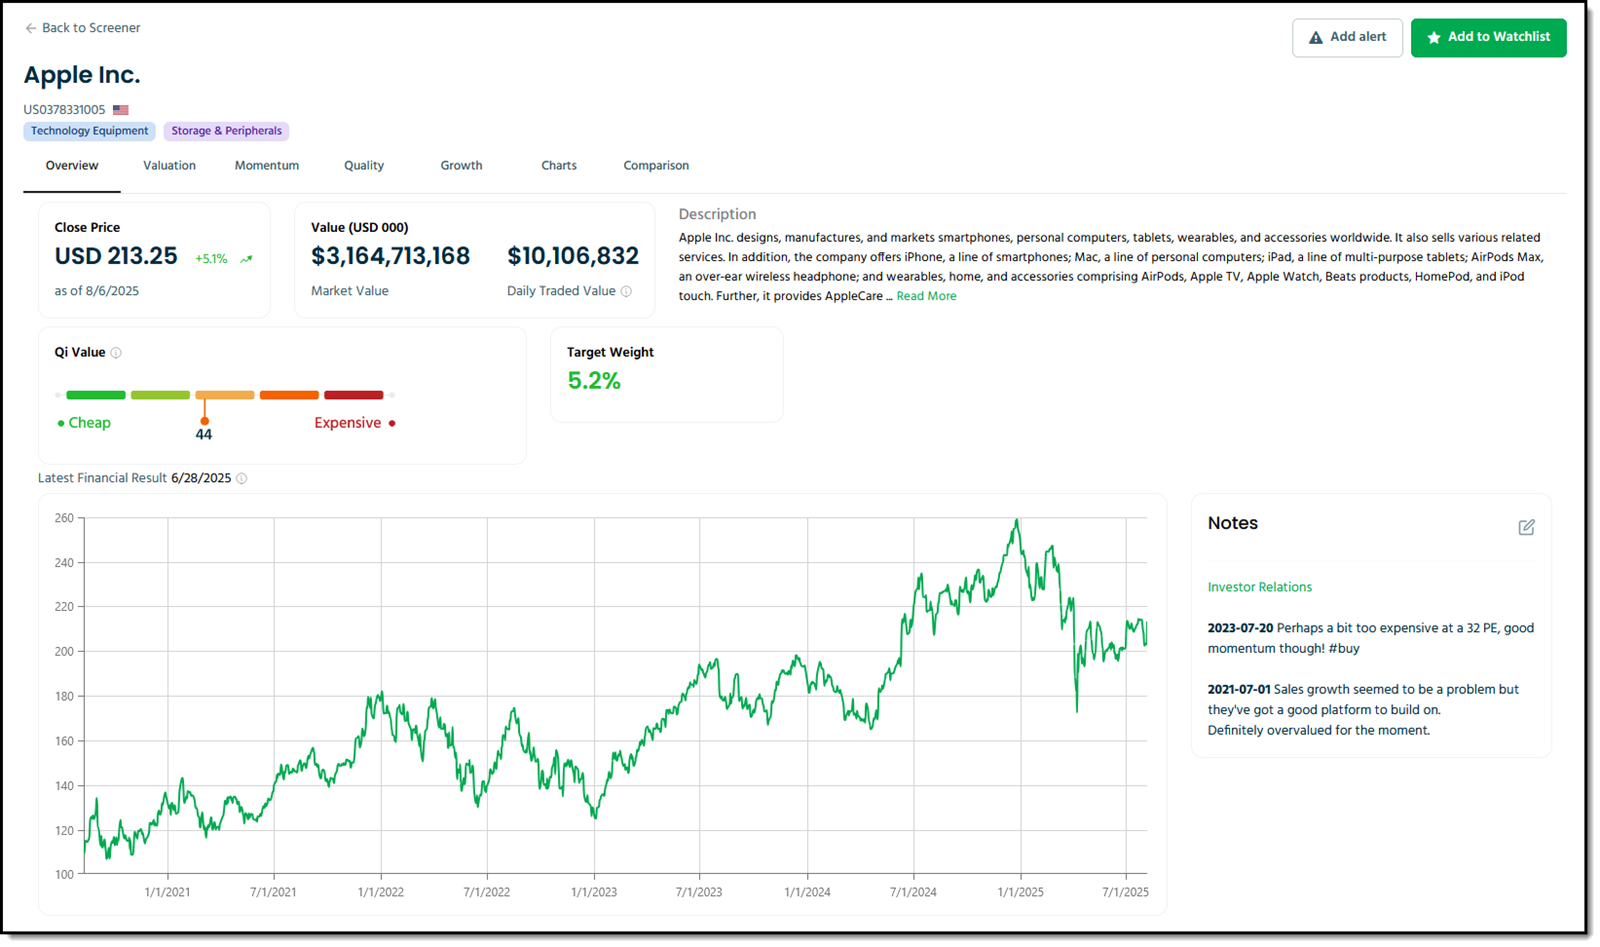Click the Technology Equipment tag
The height and width of the screenshot is (947, 1600).
pyautogui.click(x=89, y=131)
